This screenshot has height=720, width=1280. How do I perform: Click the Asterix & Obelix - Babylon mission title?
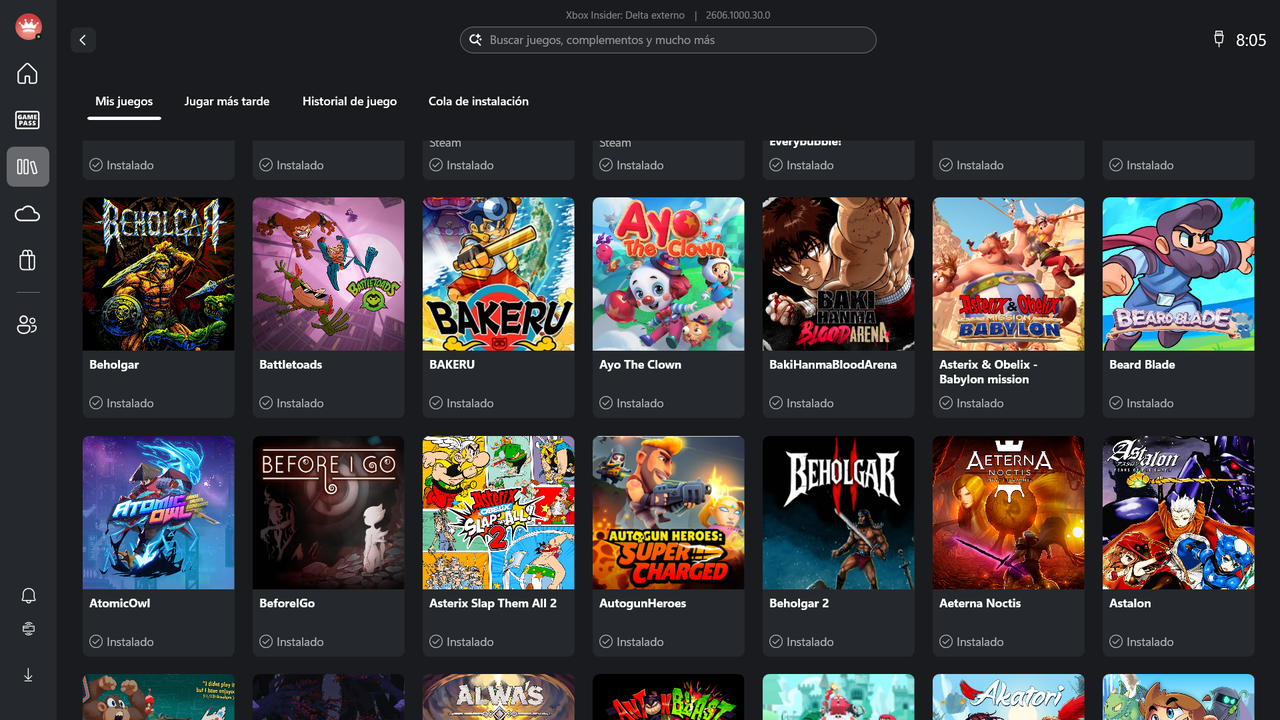click(x=988, y=372)
